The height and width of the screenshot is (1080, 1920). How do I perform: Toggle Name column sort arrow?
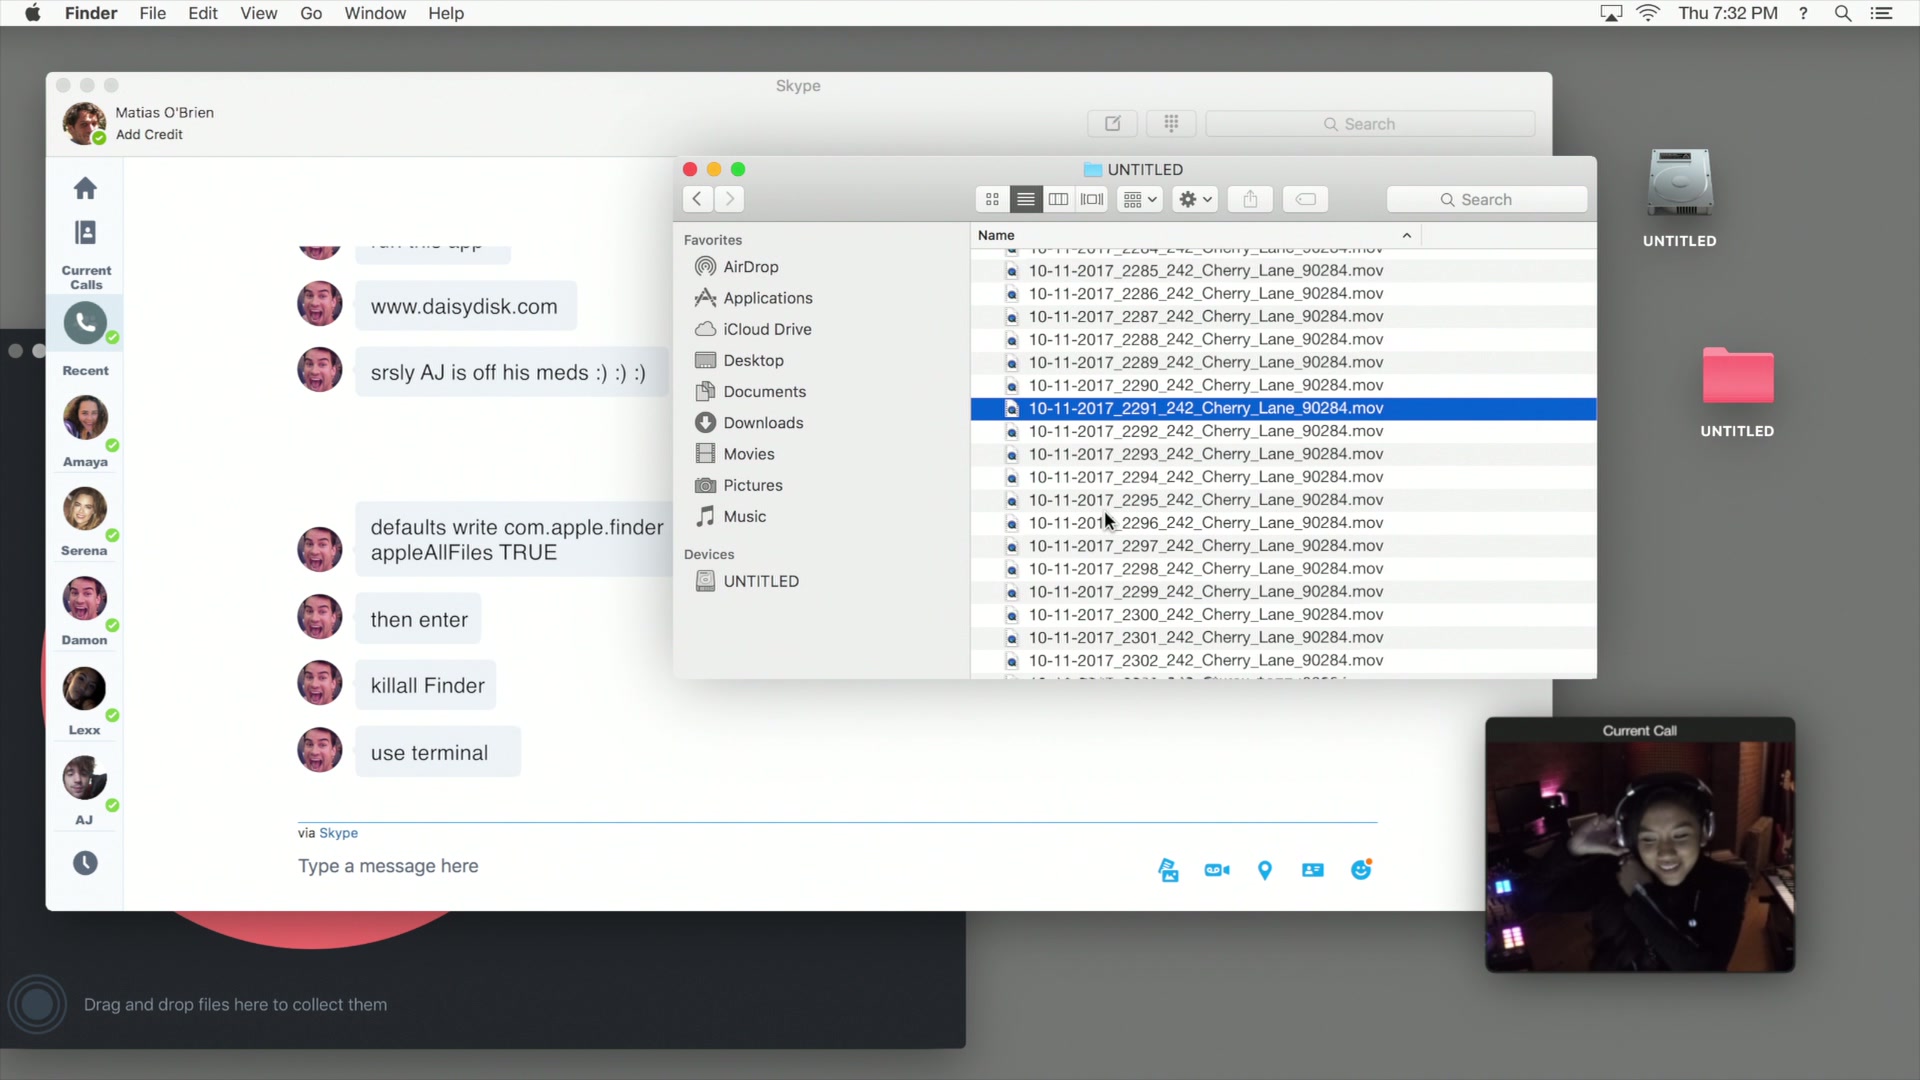click(1407, 235)
